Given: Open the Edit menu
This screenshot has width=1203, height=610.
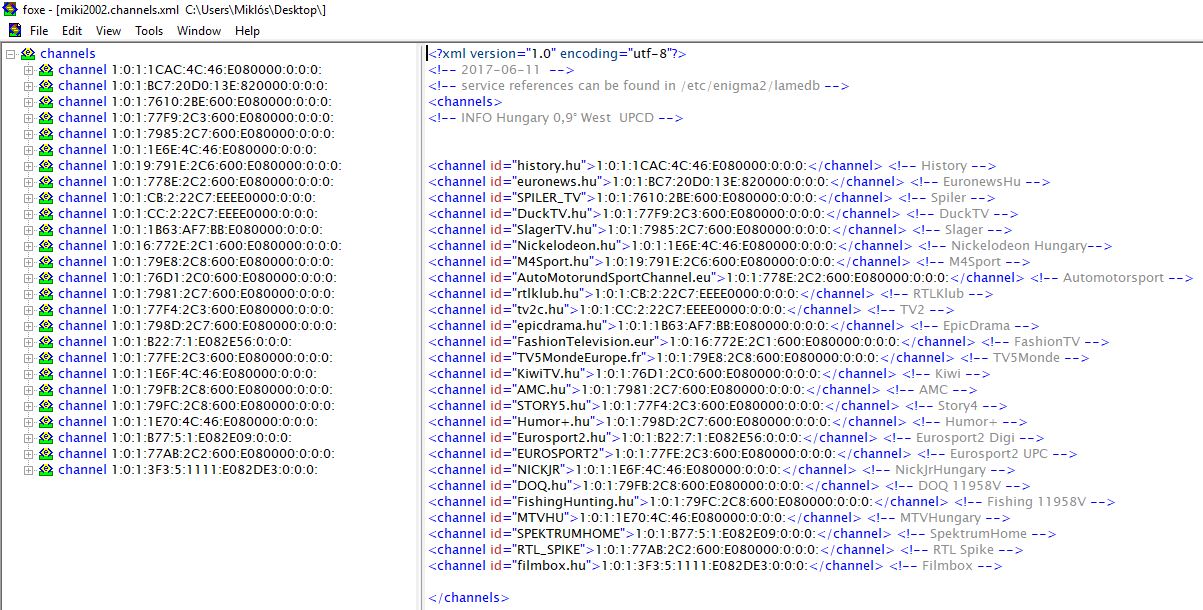Looking at the screenshot, I should 71,31.
